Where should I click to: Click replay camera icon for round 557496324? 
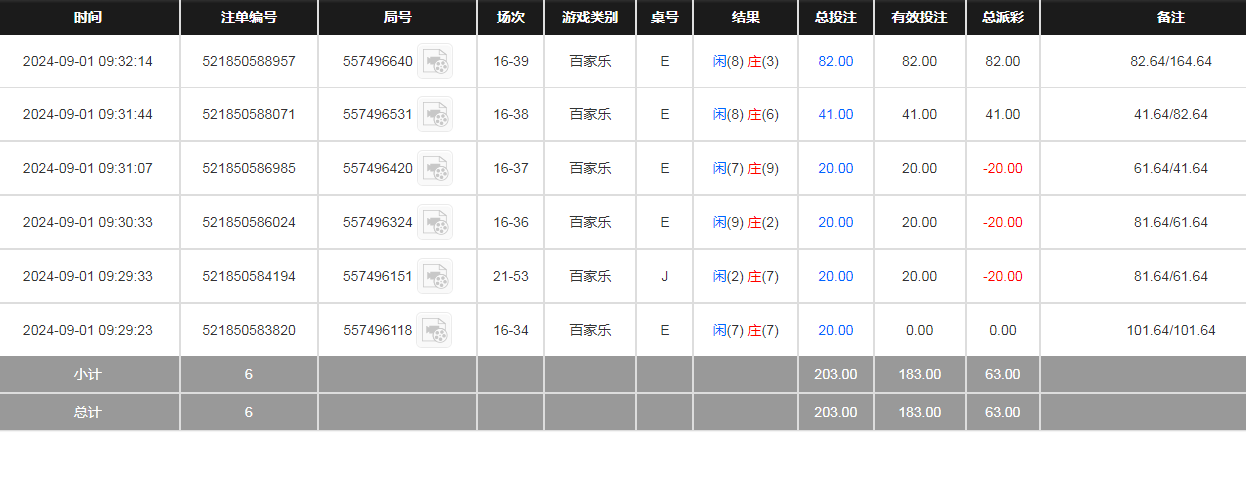click(x=435, y=222)
